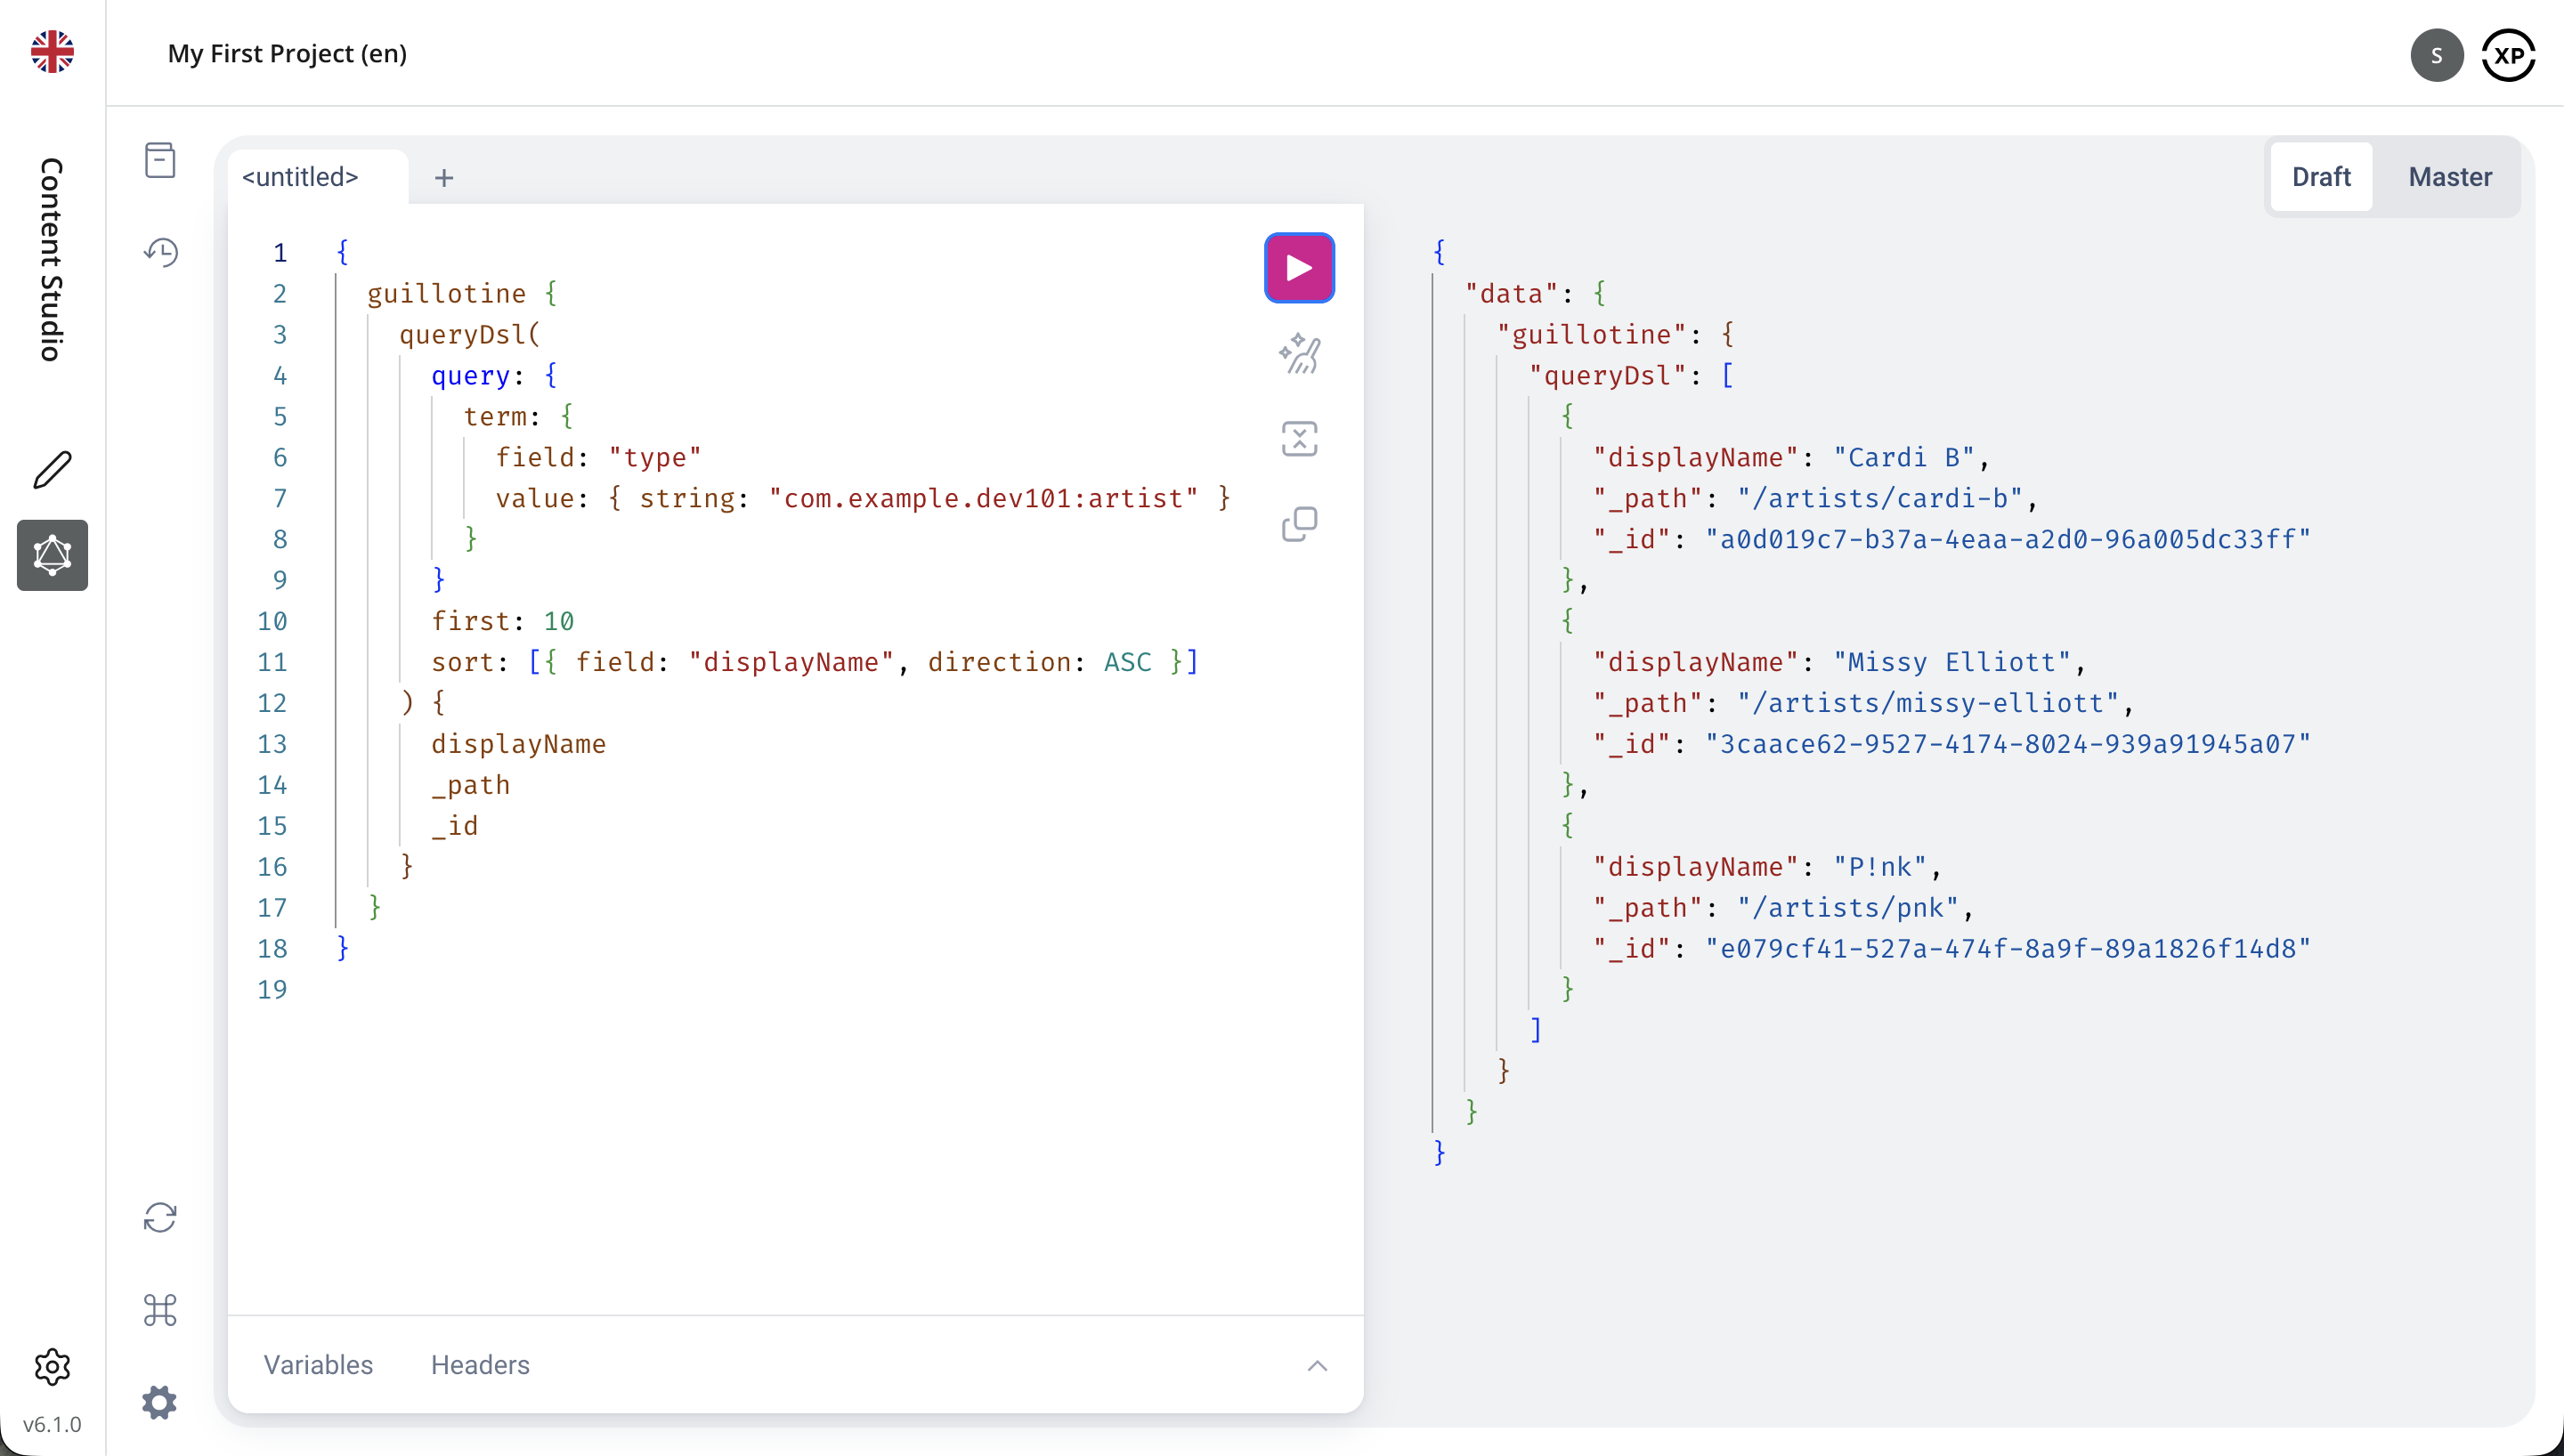
Task: Click the displayName field on line 13
Action: [x=518, y=744]
